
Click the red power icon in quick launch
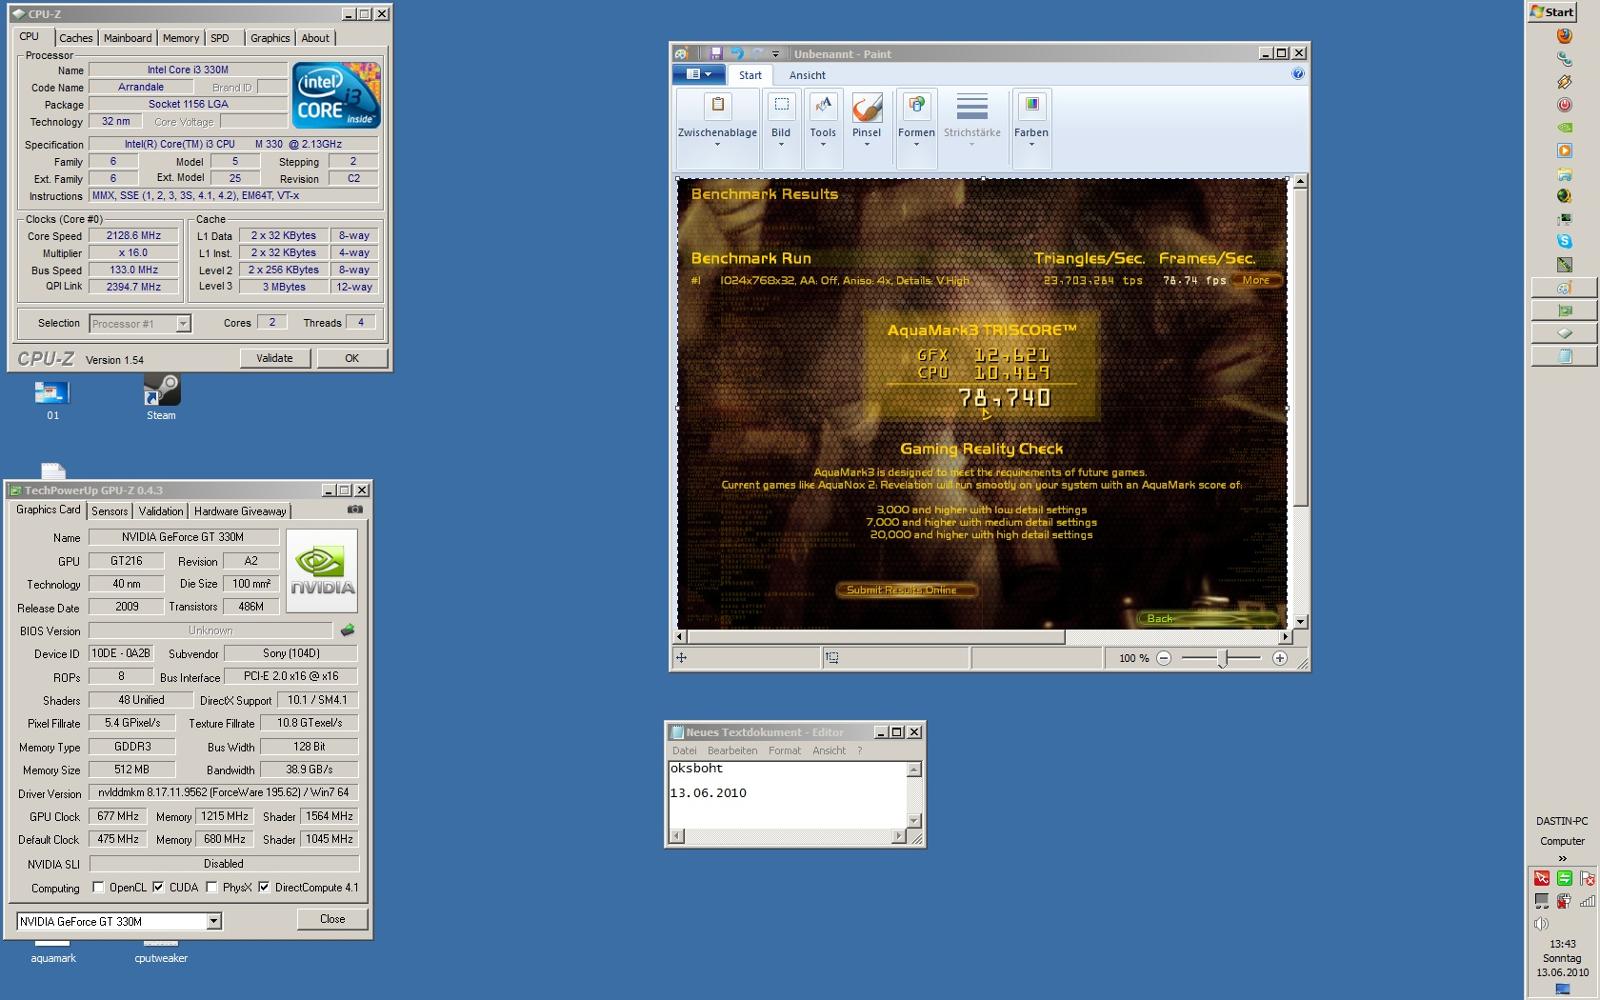[x=1564, y=105]
